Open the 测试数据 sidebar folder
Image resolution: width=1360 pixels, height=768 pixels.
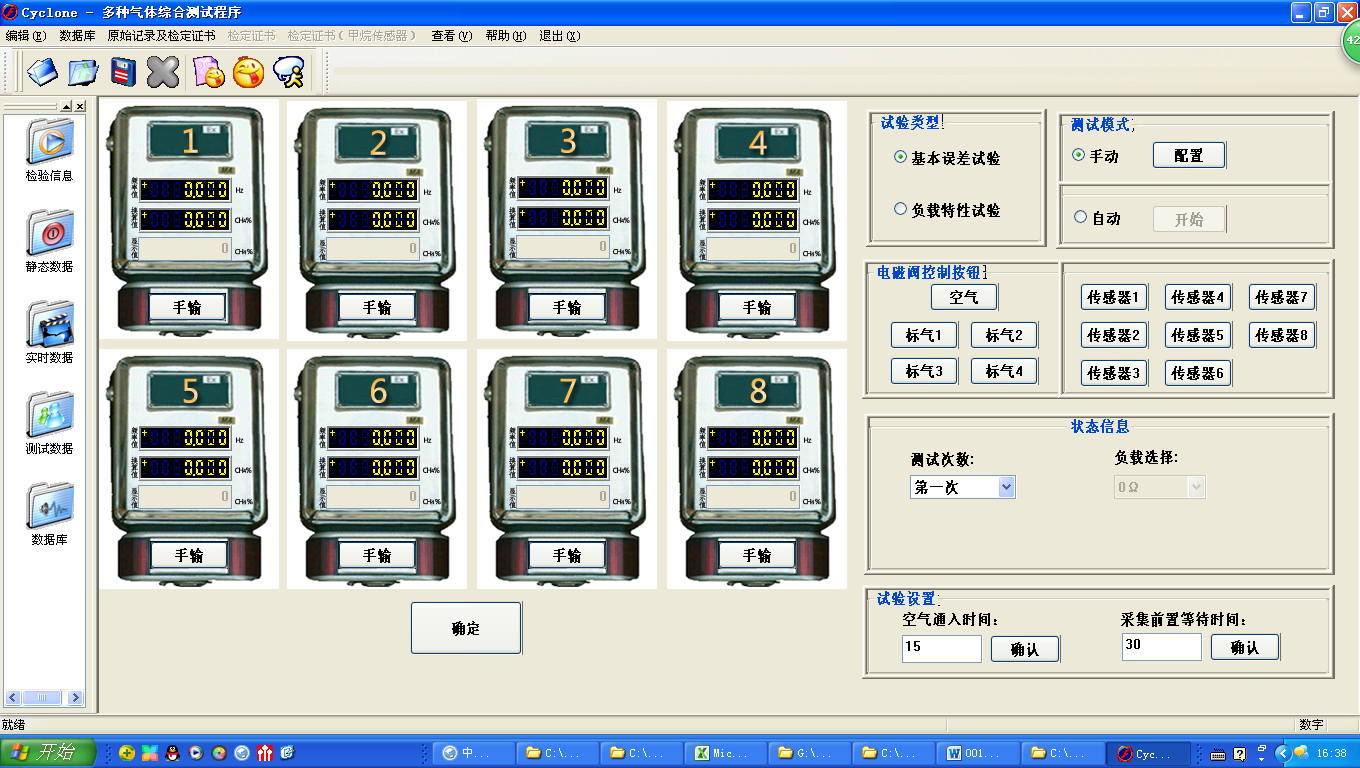point(49,415)
